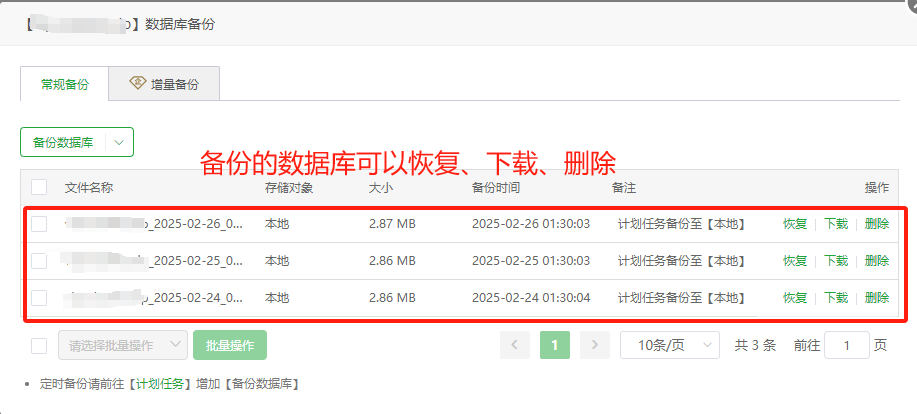Download the 2025-02-26 backup via 下载
This screenshot has width=917, height=414.
point(836,224)
